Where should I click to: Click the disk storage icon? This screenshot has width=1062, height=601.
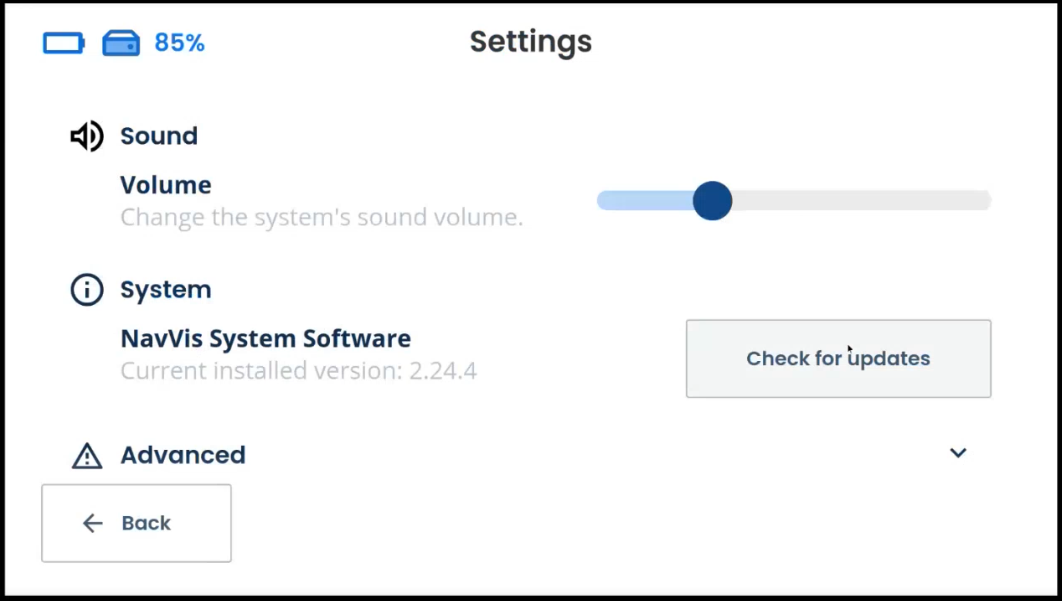121,43
